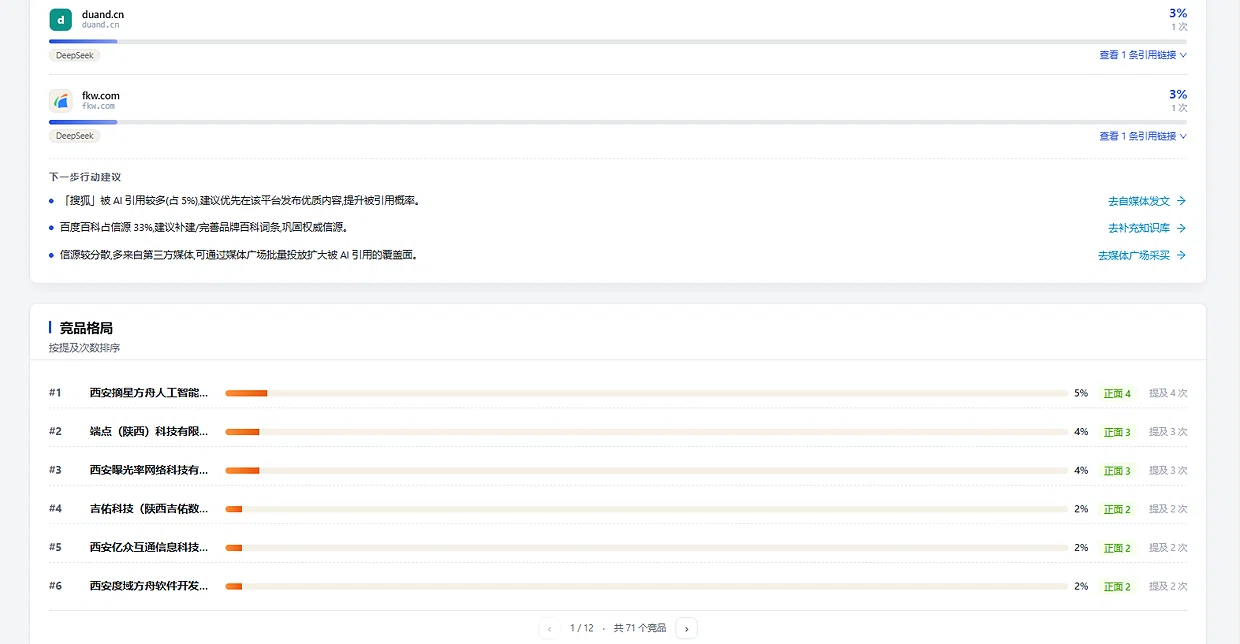Click the 下一步行动建议 heading
The image size is (1240, 644).
tap(85, 177)
